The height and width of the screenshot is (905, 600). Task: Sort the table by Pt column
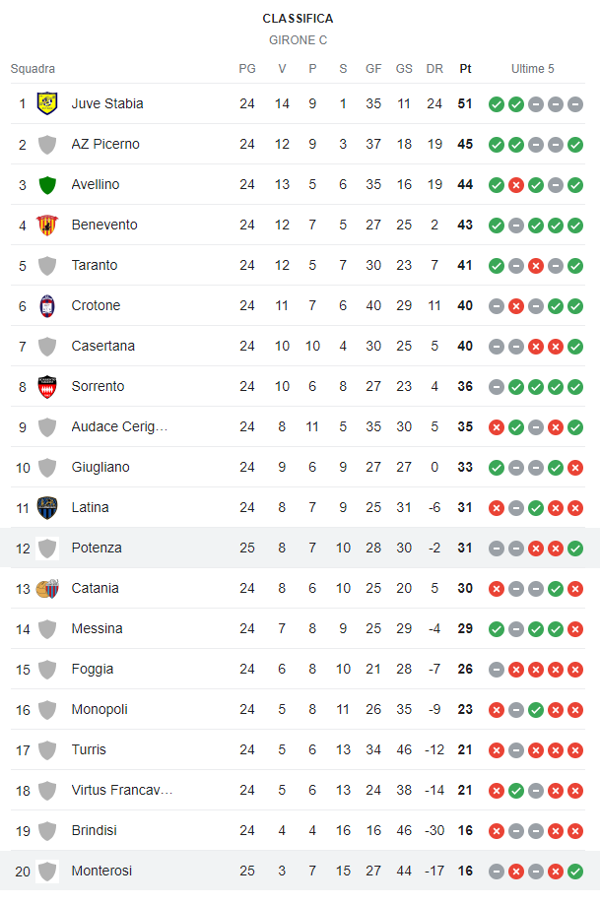click(465, 69)
